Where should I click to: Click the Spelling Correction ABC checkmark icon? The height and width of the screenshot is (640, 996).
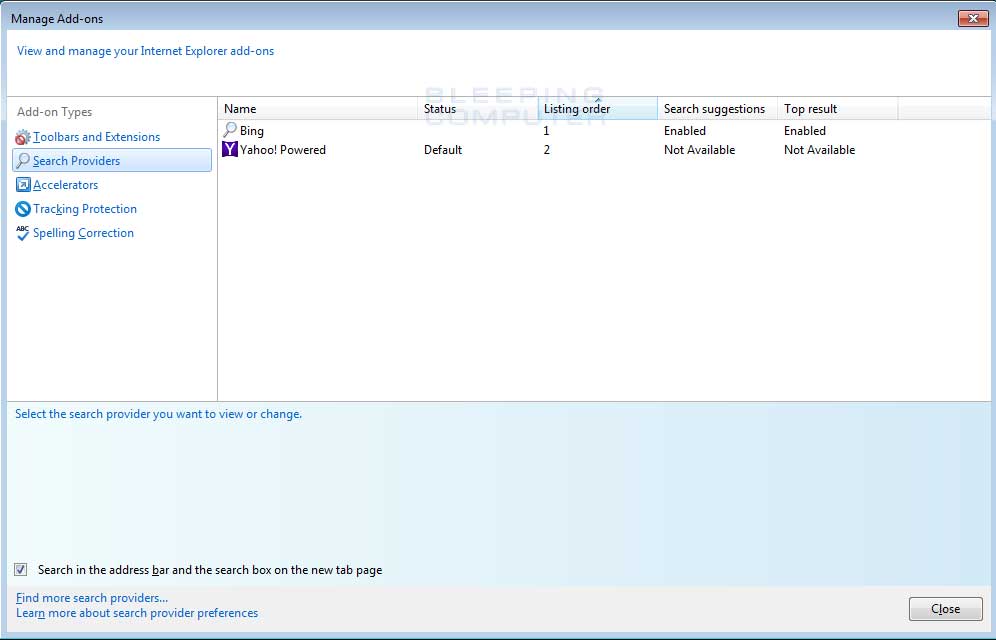(23, 233)
